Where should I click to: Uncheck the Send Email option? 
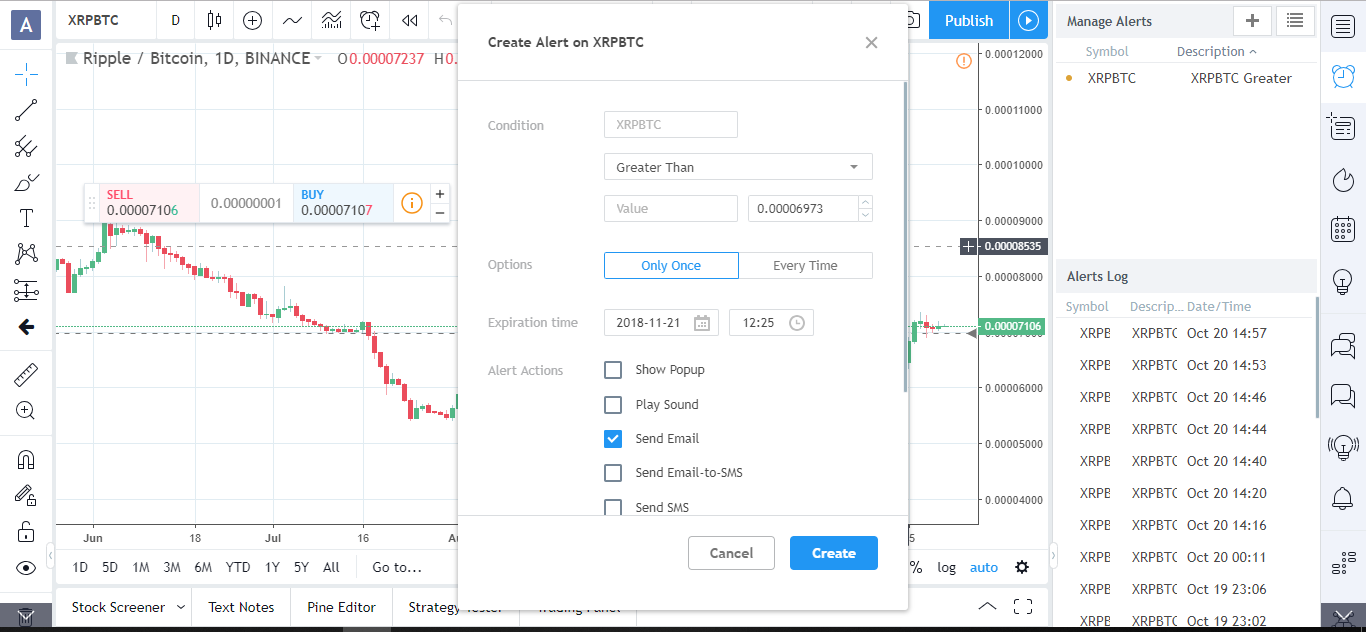pyautogui.click(x=613, y=438)
